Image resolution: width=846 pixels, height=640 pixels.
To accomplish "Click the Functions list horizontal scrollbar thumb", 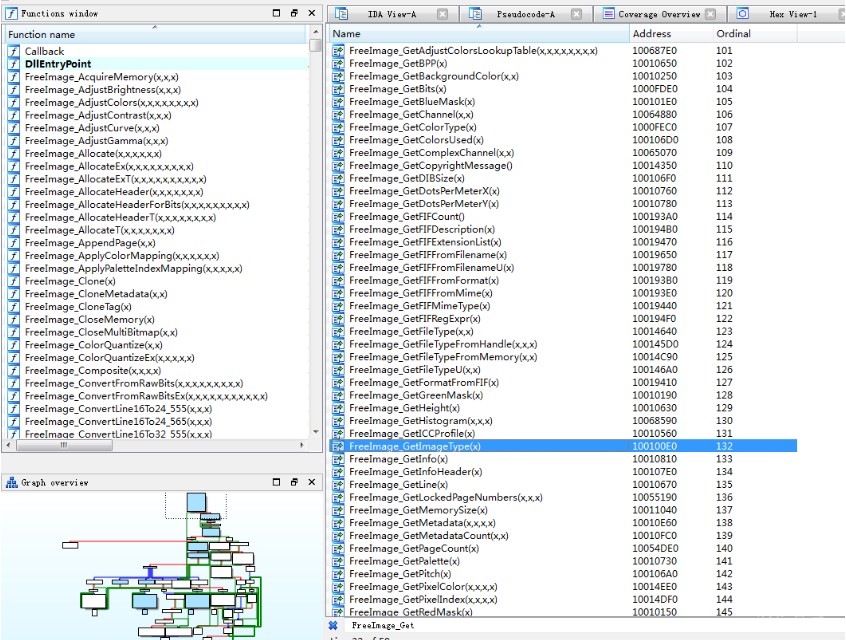I will pos(64,445).
